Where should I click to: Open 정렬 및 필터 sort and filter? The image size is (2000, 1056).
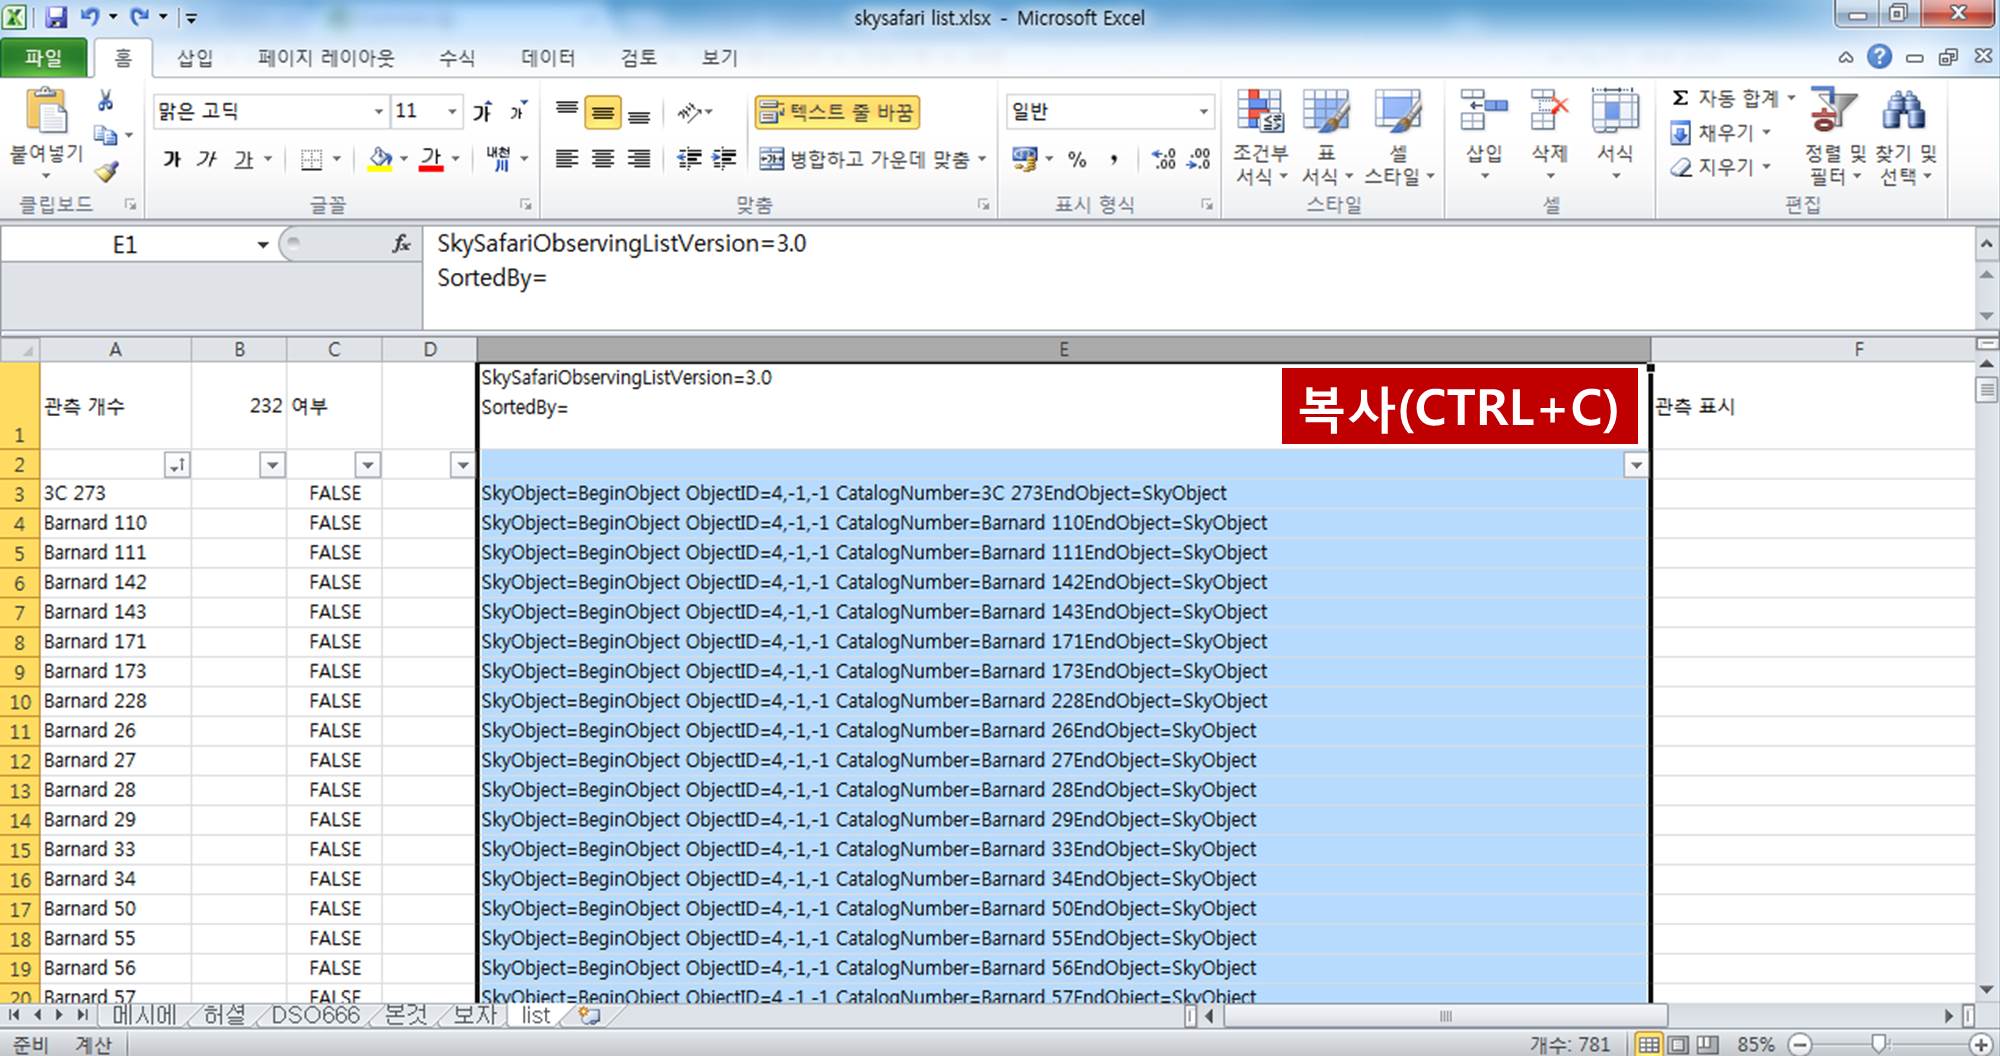tap(1835, 137)
